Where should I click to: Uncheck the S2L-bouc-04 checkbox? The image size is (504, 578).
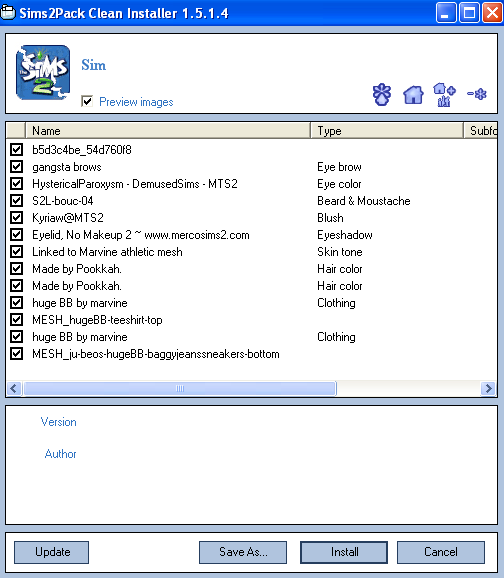17,200
